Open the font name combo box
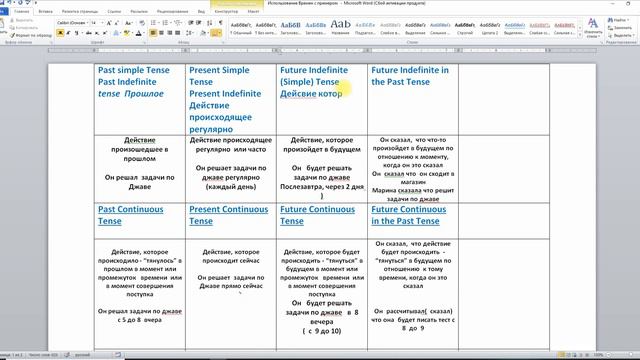This screenshot has width=640, height=360. point(72,23)
